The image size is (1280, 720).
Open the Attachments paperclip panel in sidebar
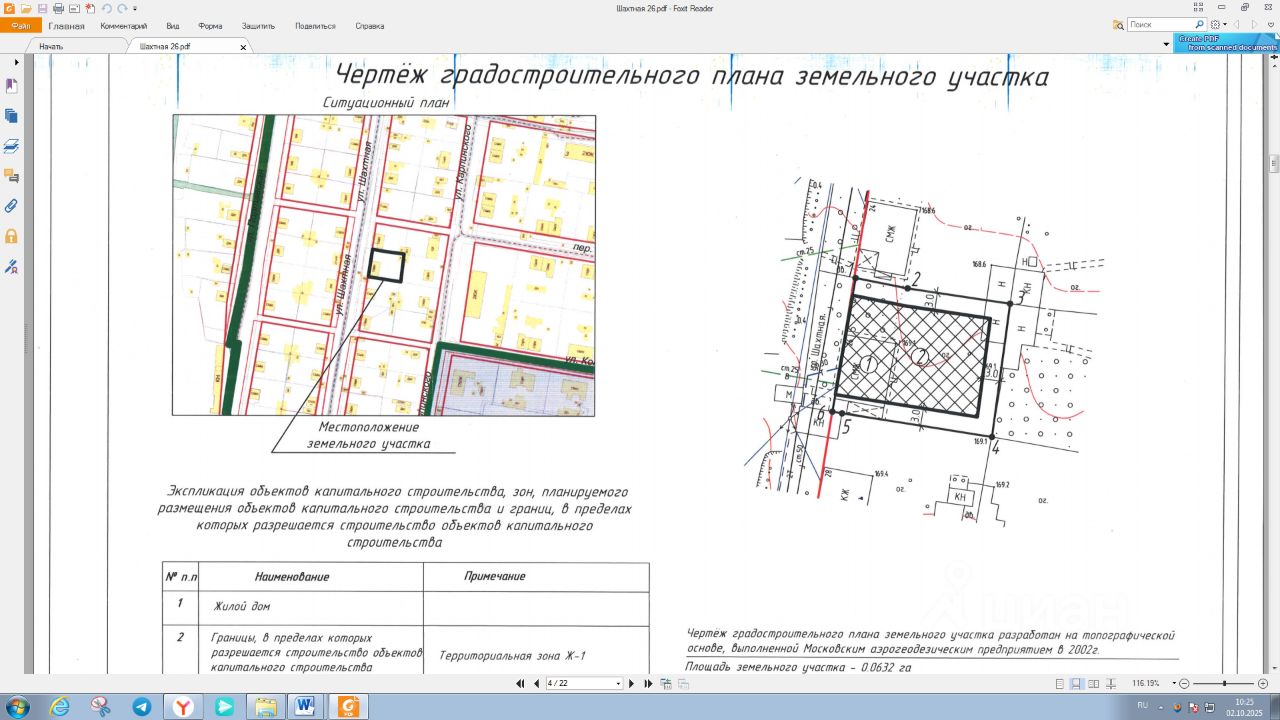[x=12, y=206]
